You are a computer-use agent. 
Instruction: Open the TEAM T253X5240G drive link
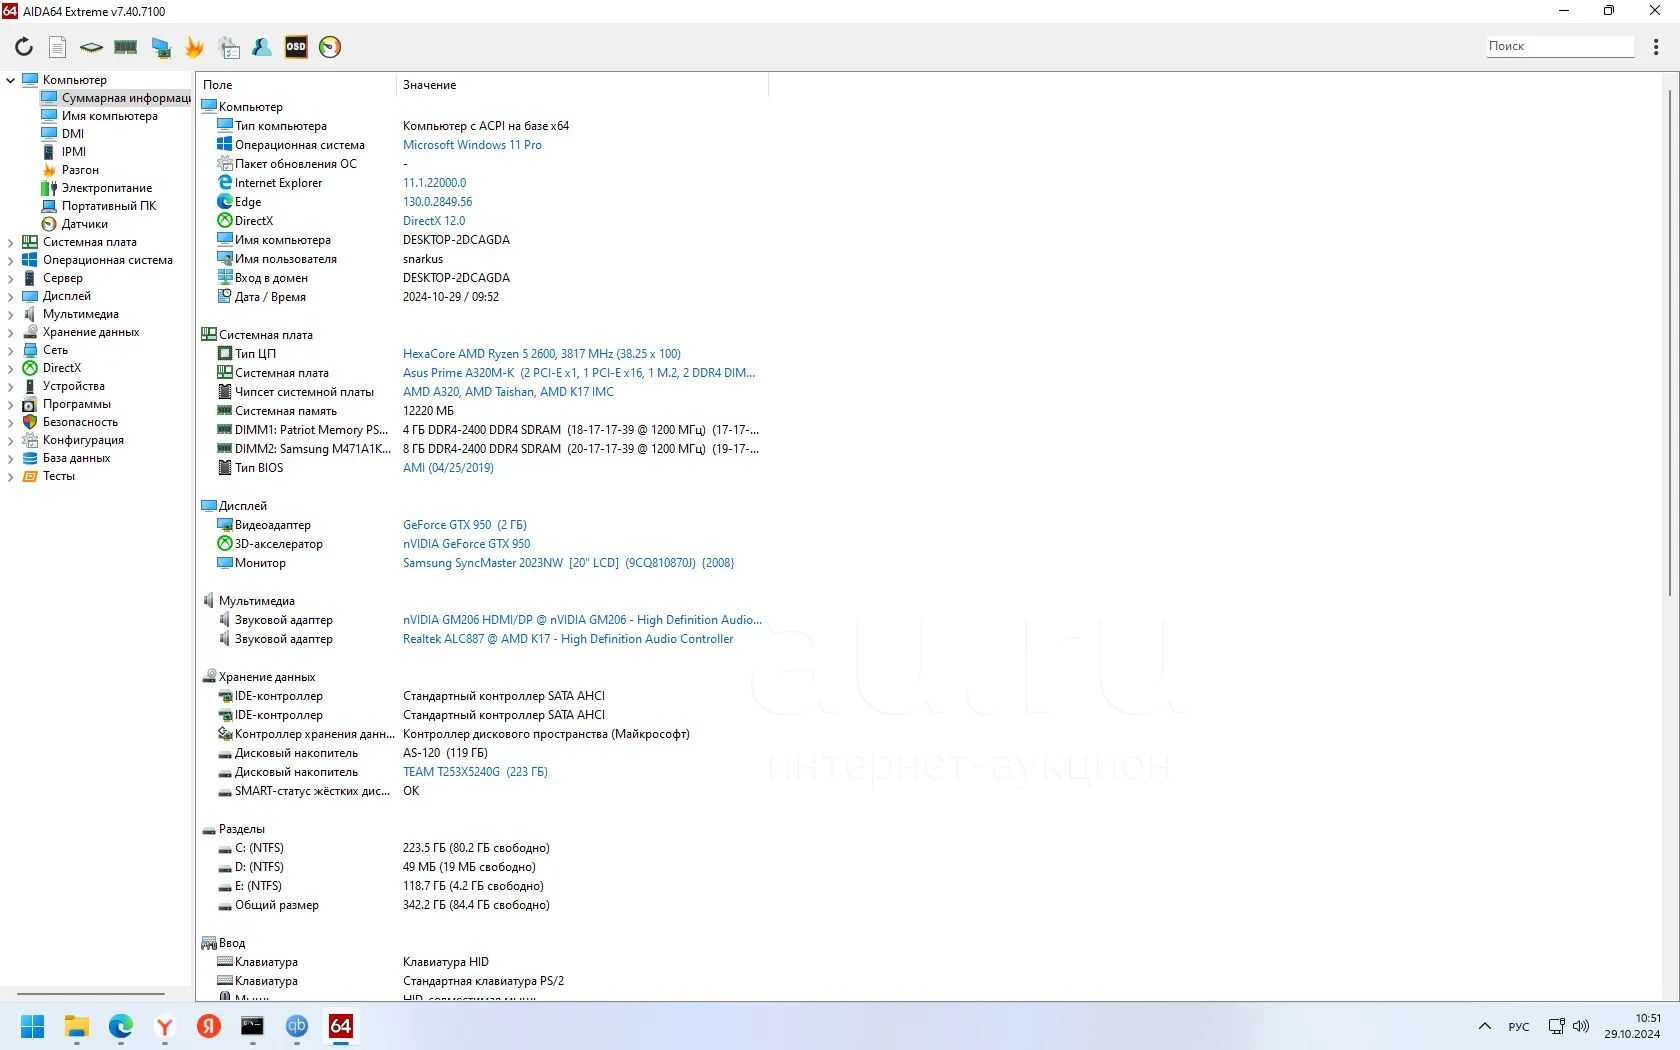click(475, 772)
